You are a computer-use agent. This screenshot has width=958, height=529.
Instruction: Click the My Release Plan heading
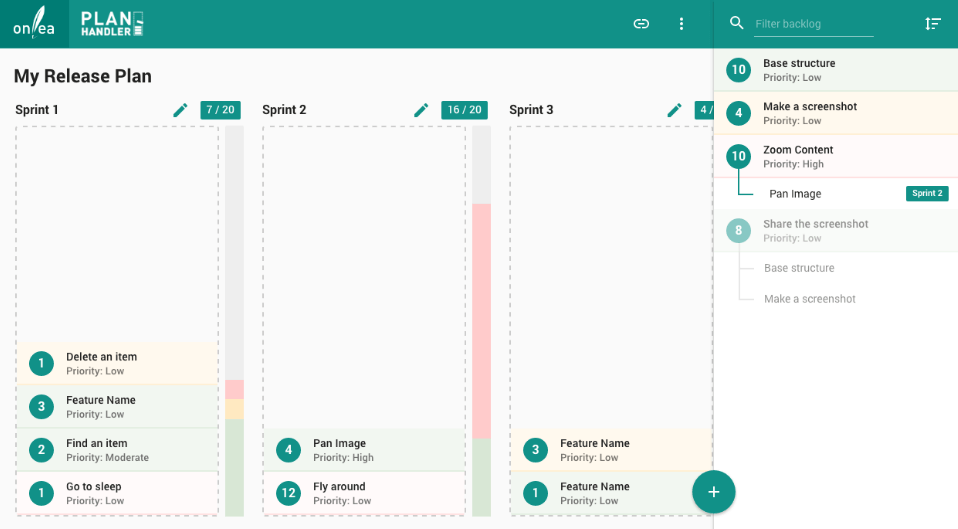click(82, 76)
